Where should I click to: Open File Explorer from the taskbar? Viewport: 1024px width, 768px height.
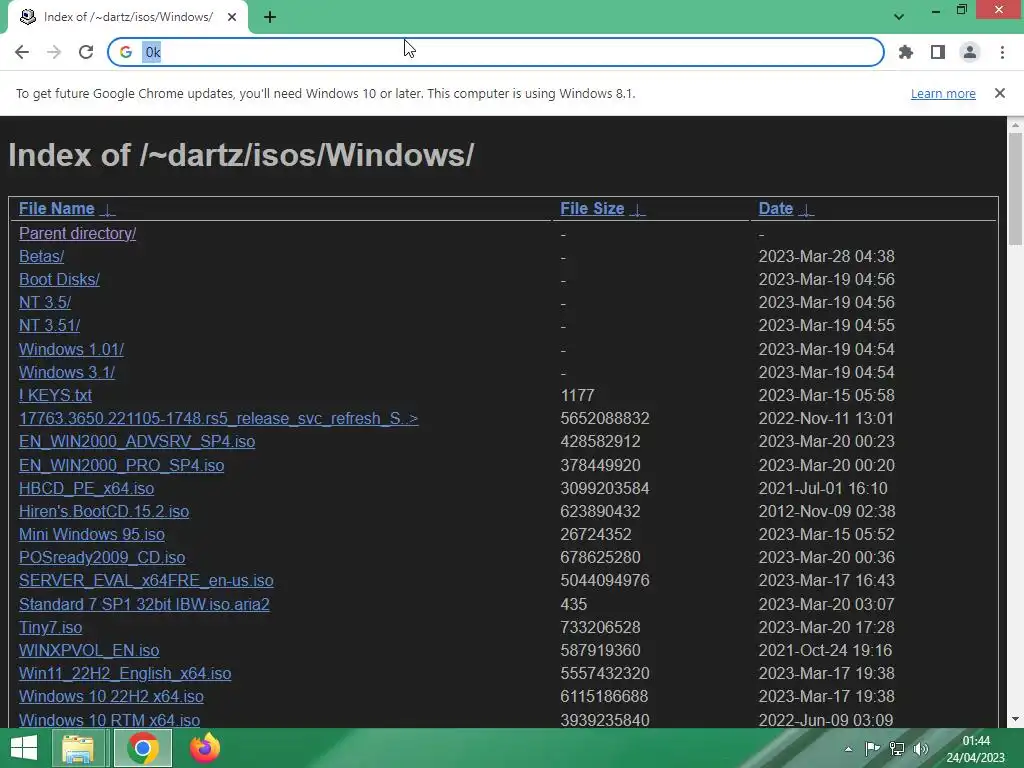[78, 748]
